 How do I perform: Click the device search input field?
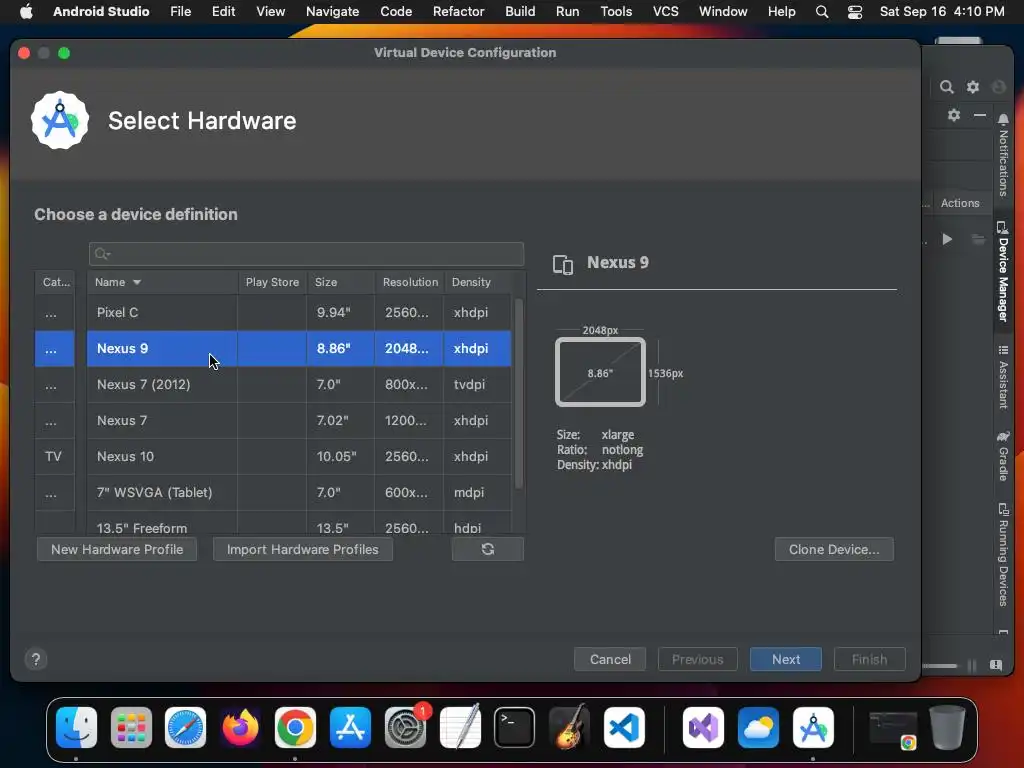[x=306, y=254]
